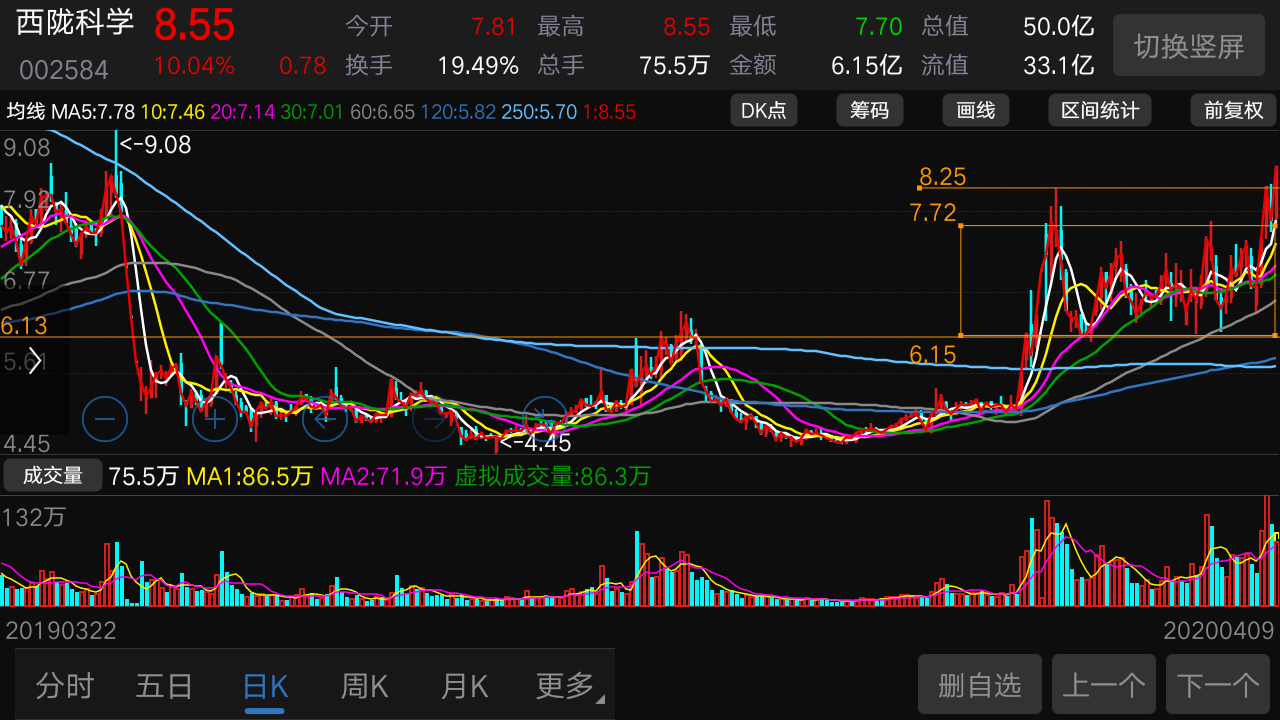Select the 周K weekly candlestick tab
Screen dimensions: 1280x720
click(365, 686)
